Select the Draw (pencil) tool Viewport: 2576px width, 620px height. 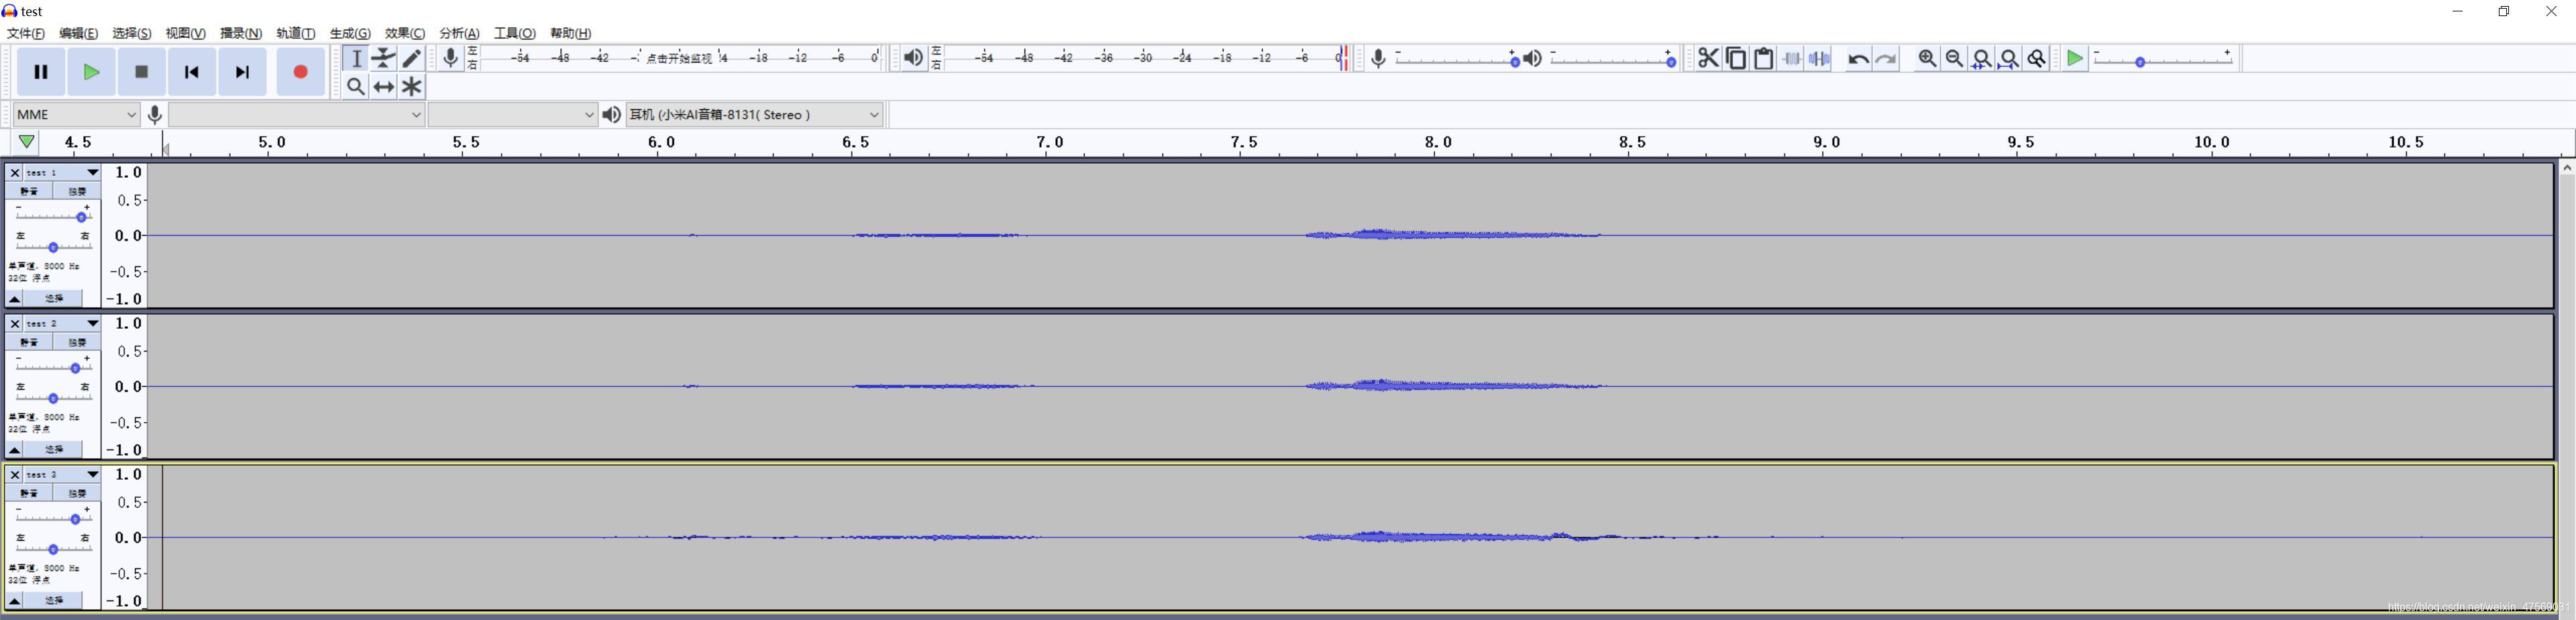click(x=412, y=58)
